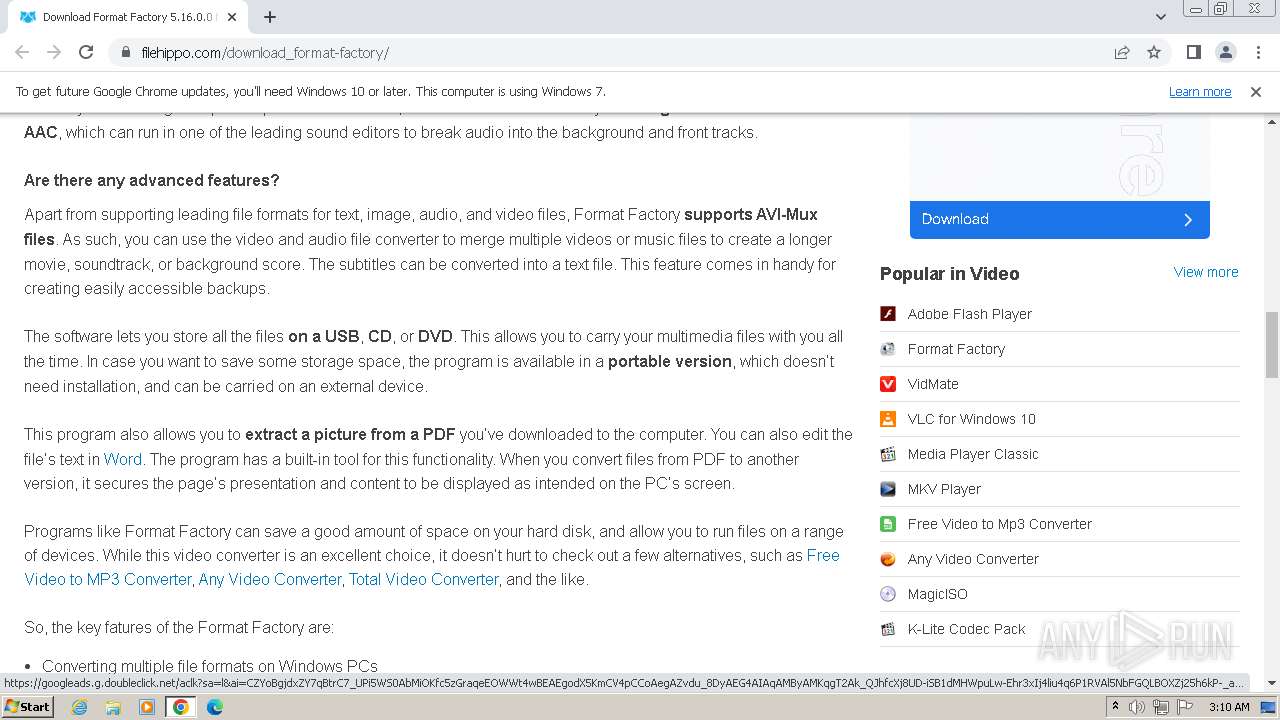Open a new tab with plus icon
Screen dimensions: 1280x720
click(x=270, y=17)
